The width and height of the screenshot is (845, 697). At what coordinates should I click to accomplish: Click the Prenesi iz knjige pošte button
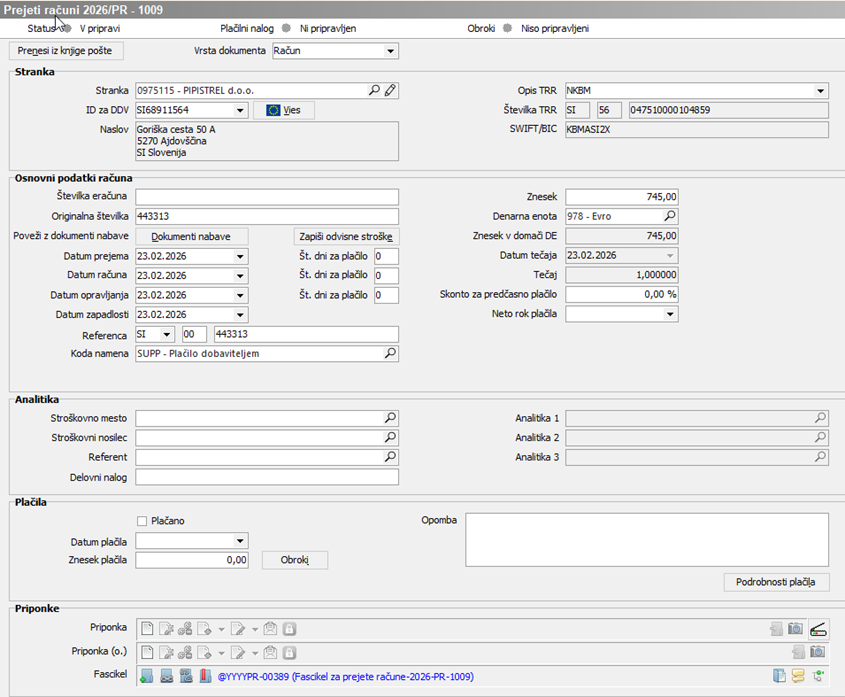tap(67, 51)
